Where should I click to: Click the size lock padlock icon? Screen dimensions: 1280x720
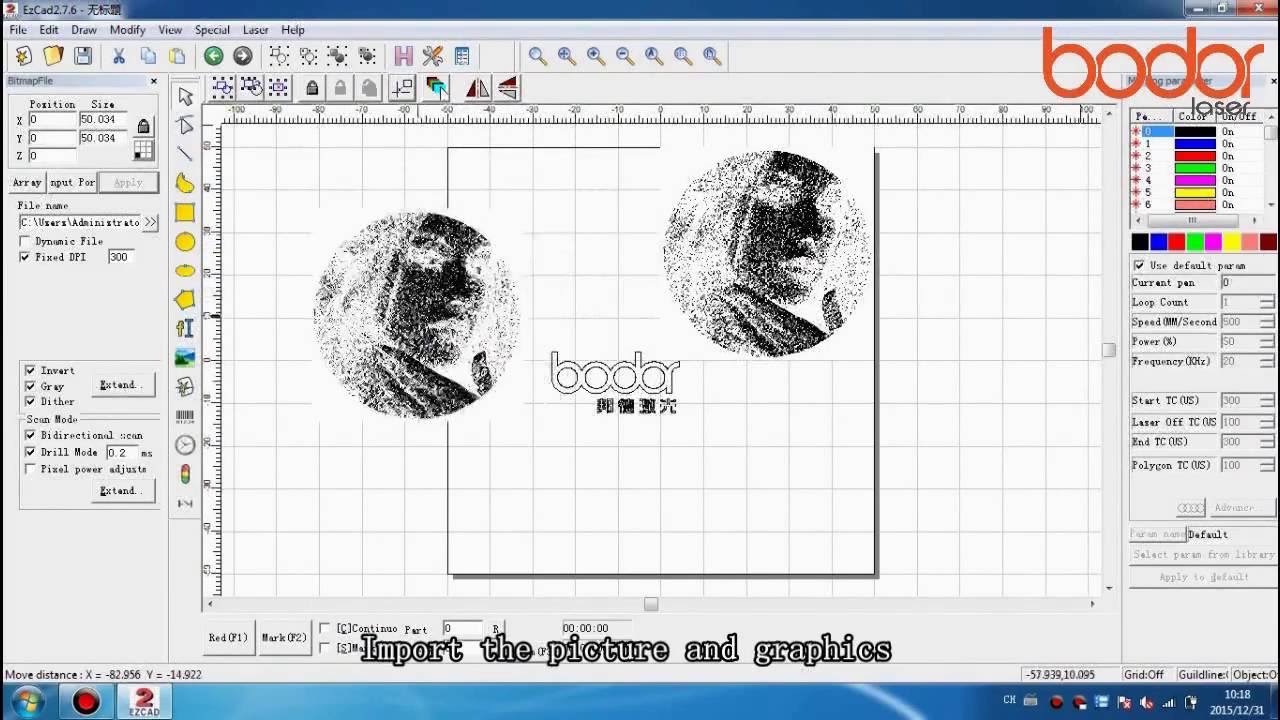(144, 126)
